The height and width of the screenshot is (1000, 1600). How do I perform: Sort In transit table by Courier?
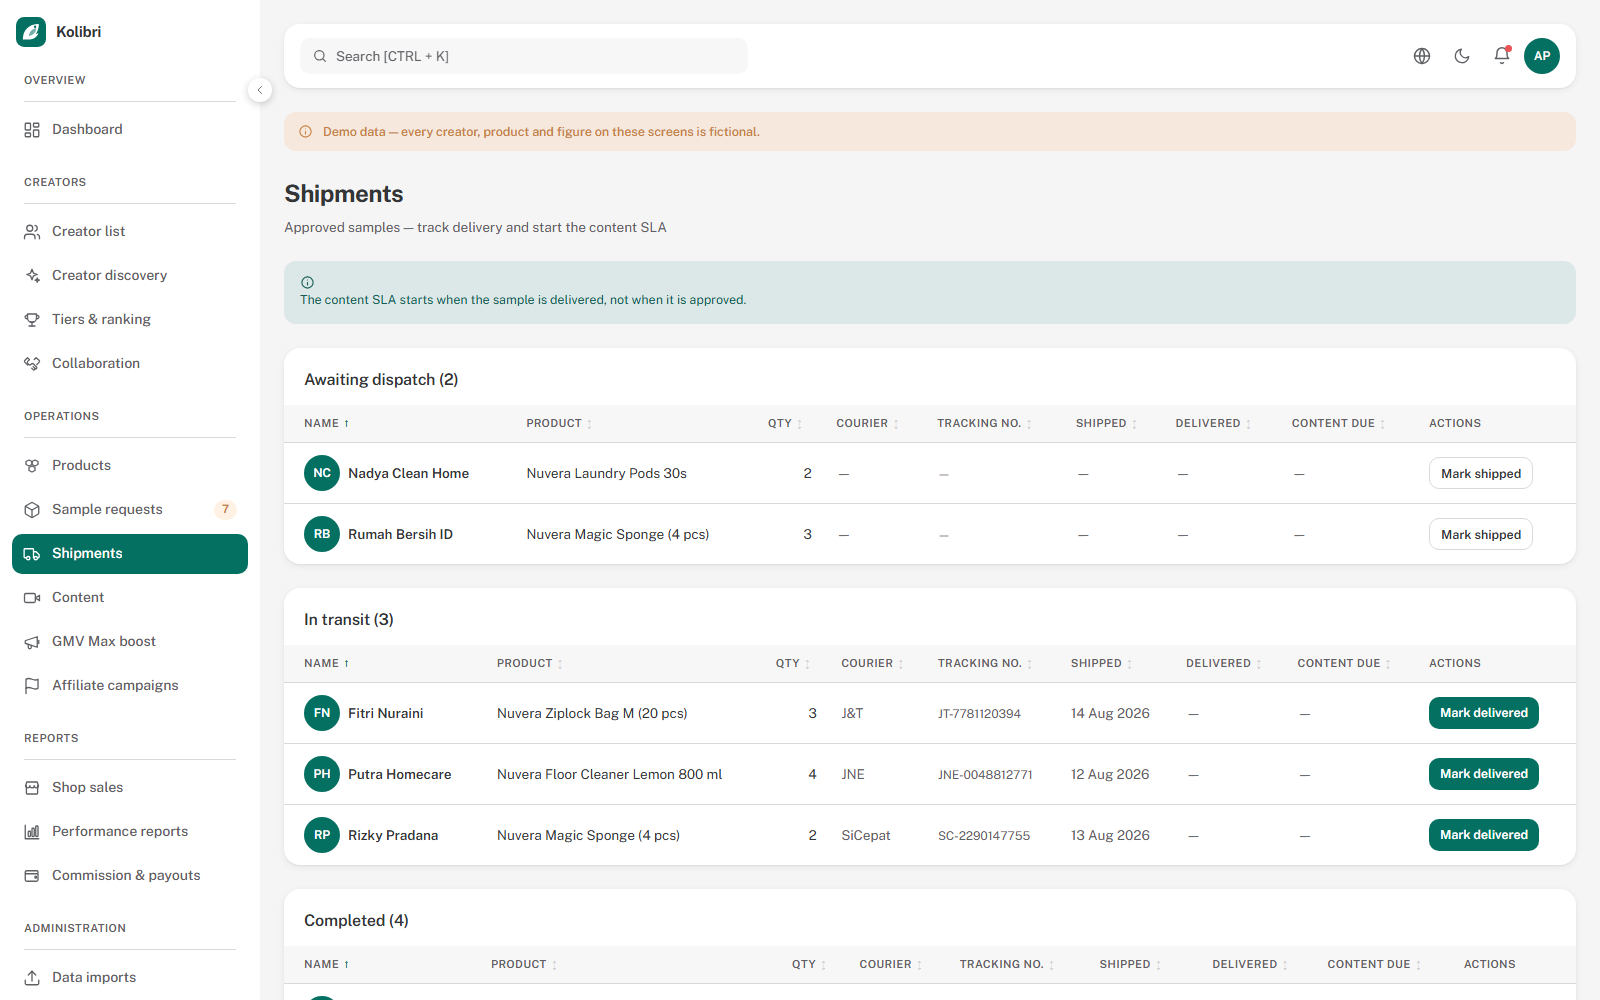(x=872, y=664)
